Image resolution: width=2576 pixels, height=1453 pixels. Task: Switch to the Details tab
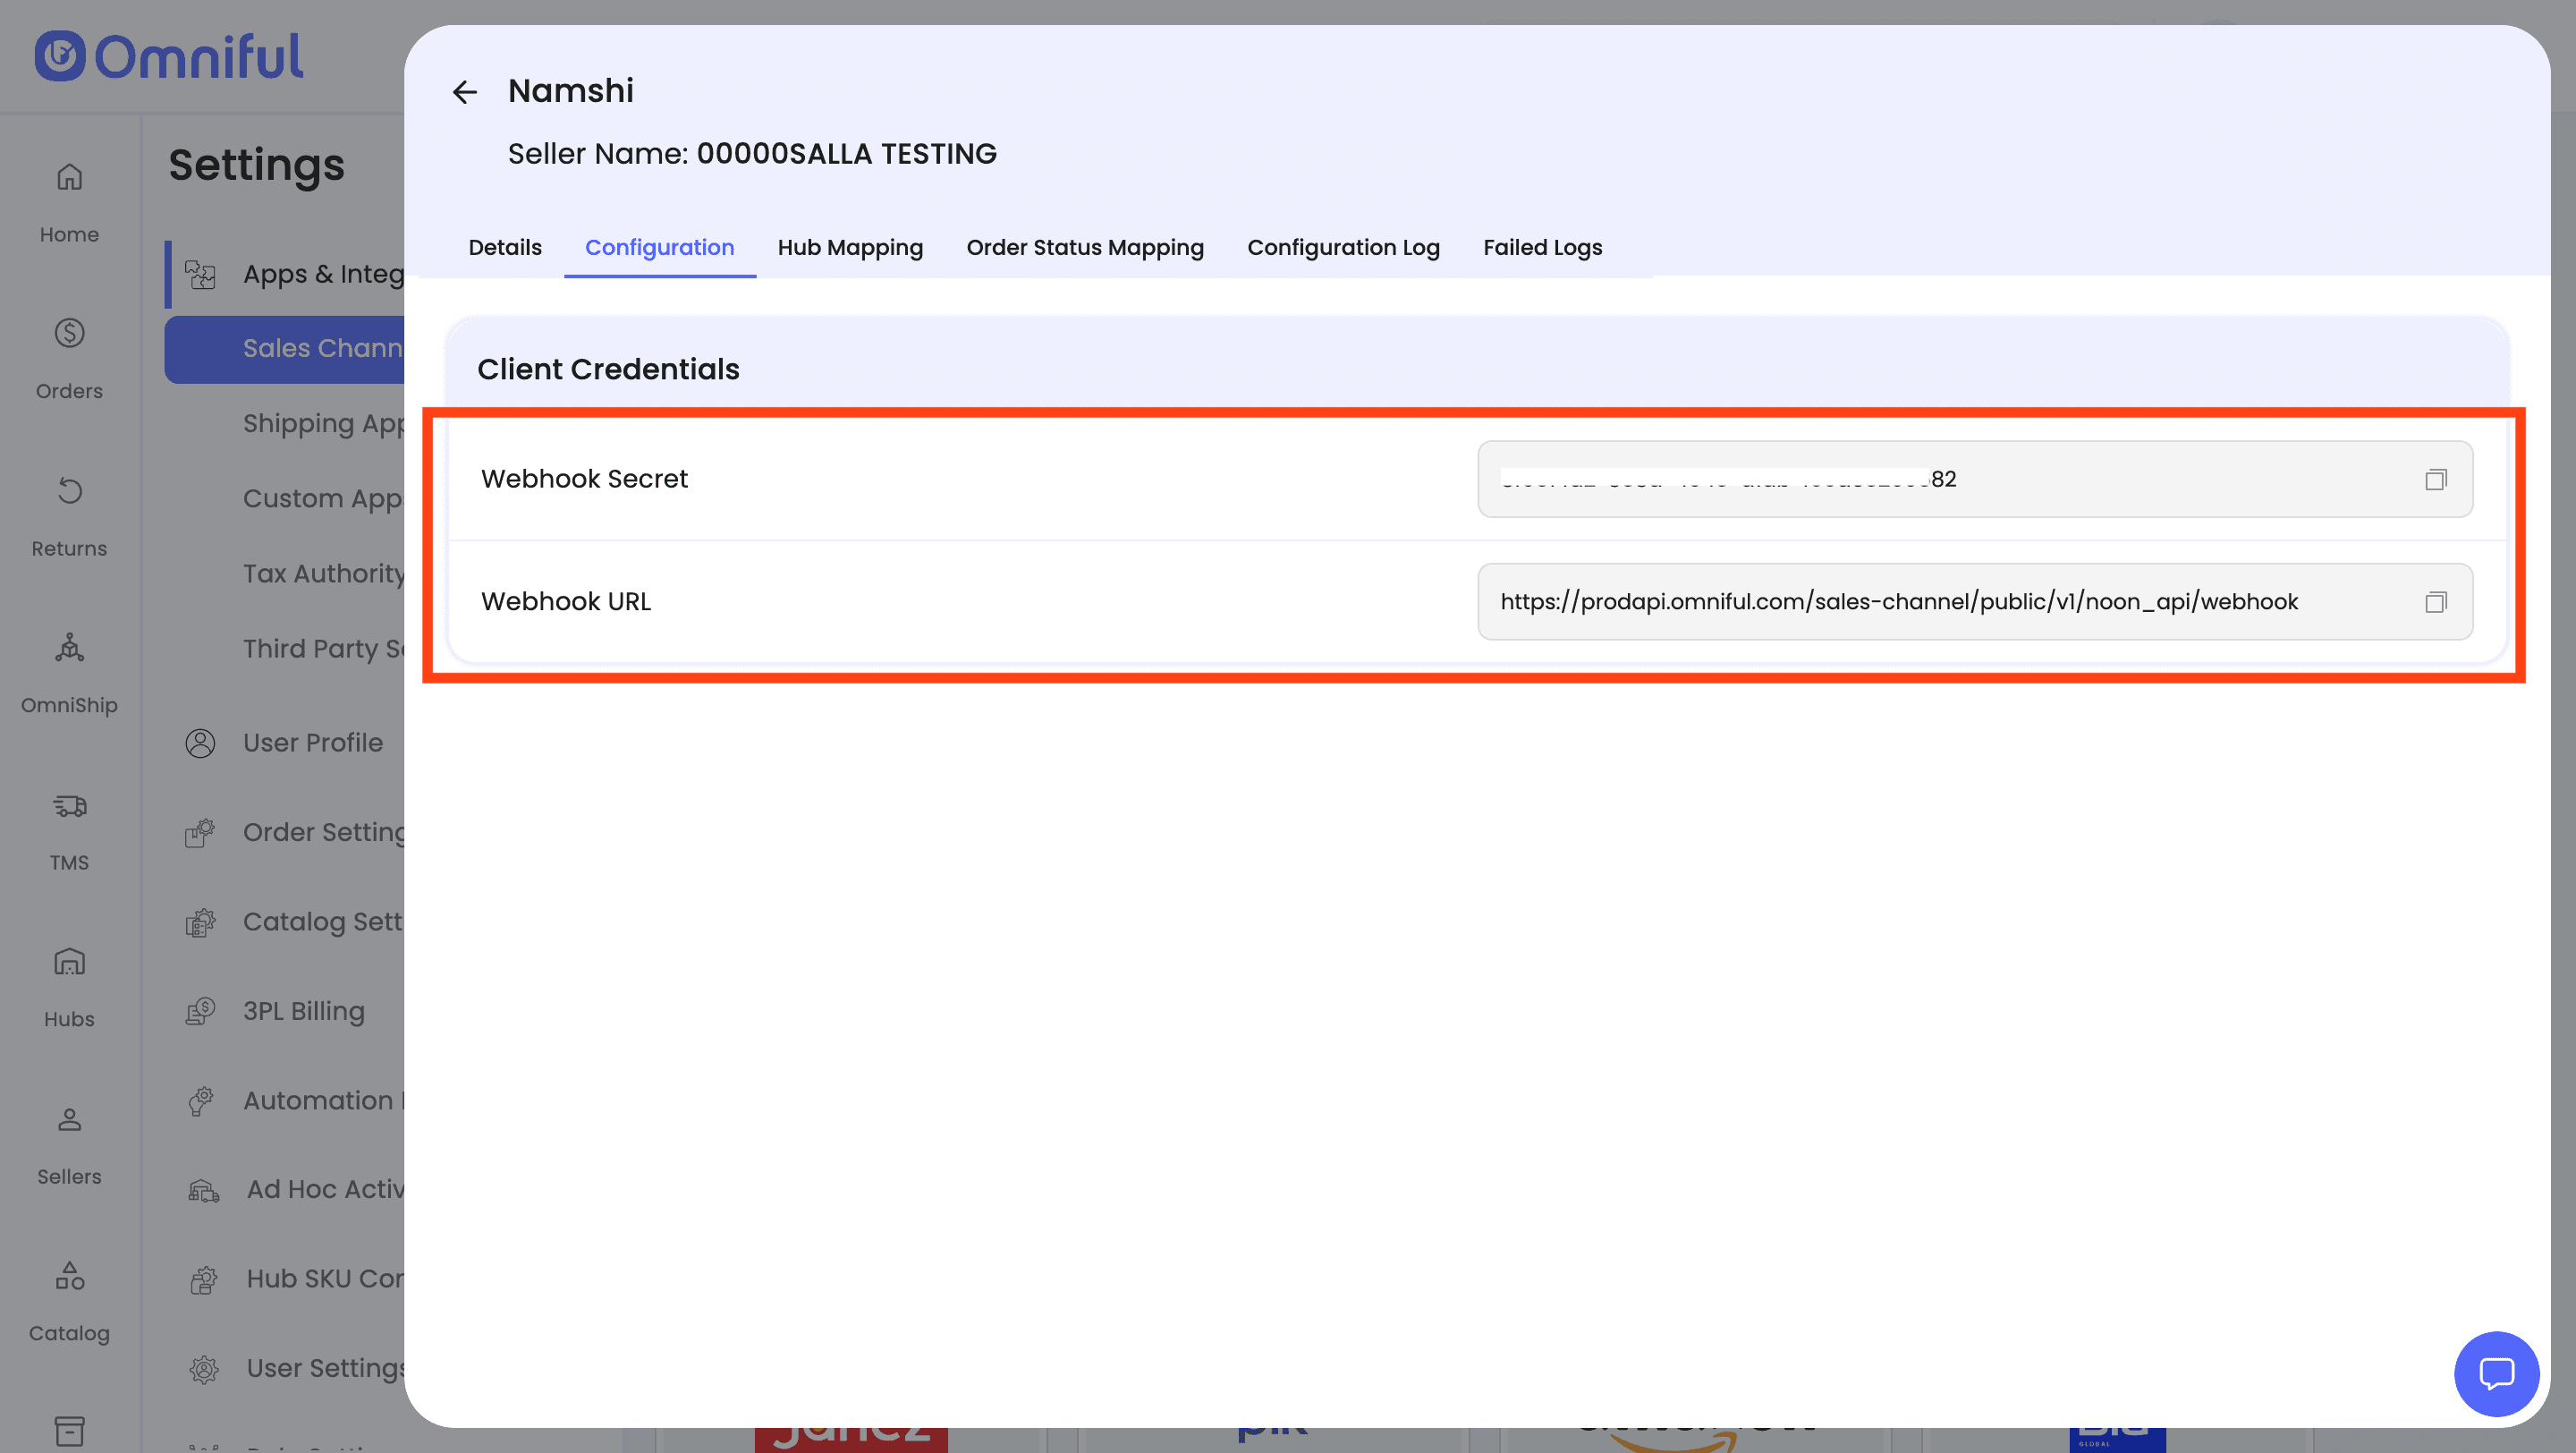coord(505,247)
